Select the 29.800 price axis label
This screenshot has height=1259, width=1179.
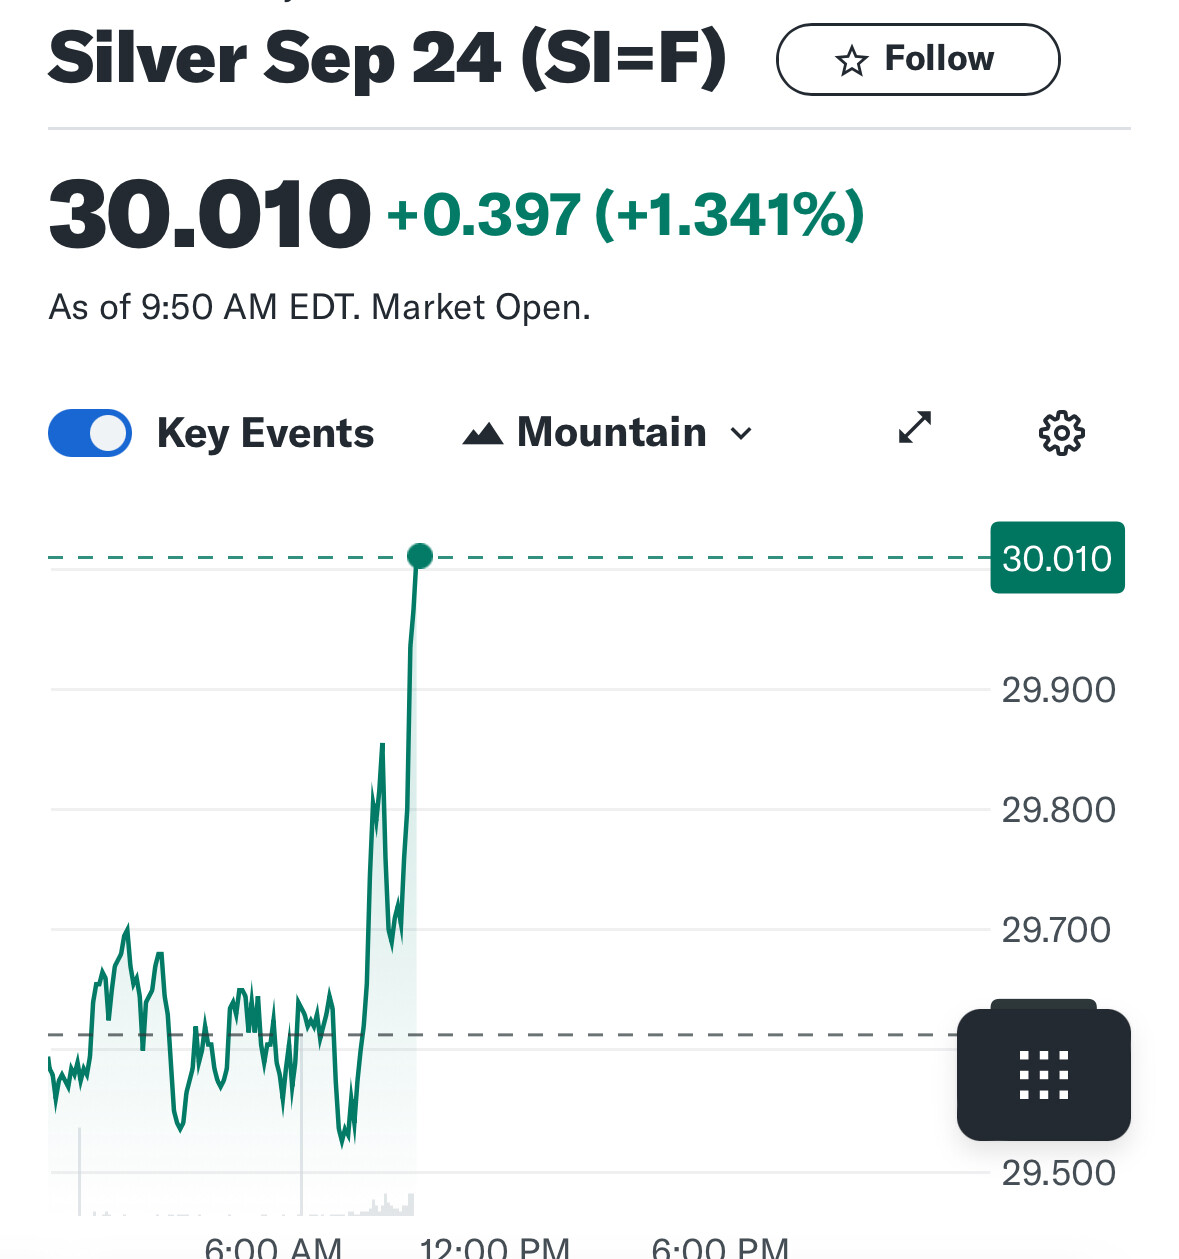tap(1058, 810)
